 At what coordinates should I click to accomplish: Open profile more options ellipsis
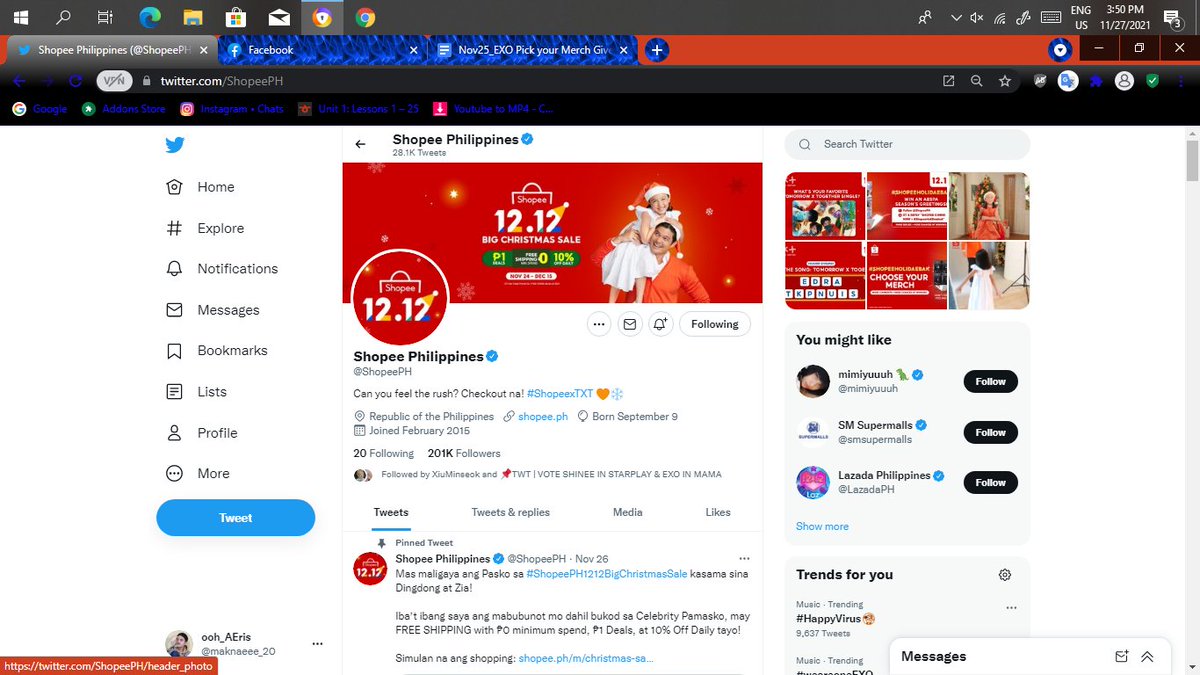pyautogui.click(x=599, y=324)
